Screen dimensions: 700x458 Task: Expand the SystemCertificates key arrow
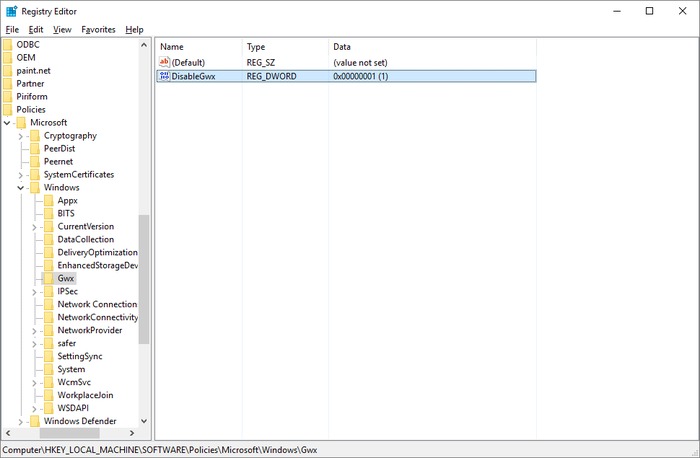(21, 175)
